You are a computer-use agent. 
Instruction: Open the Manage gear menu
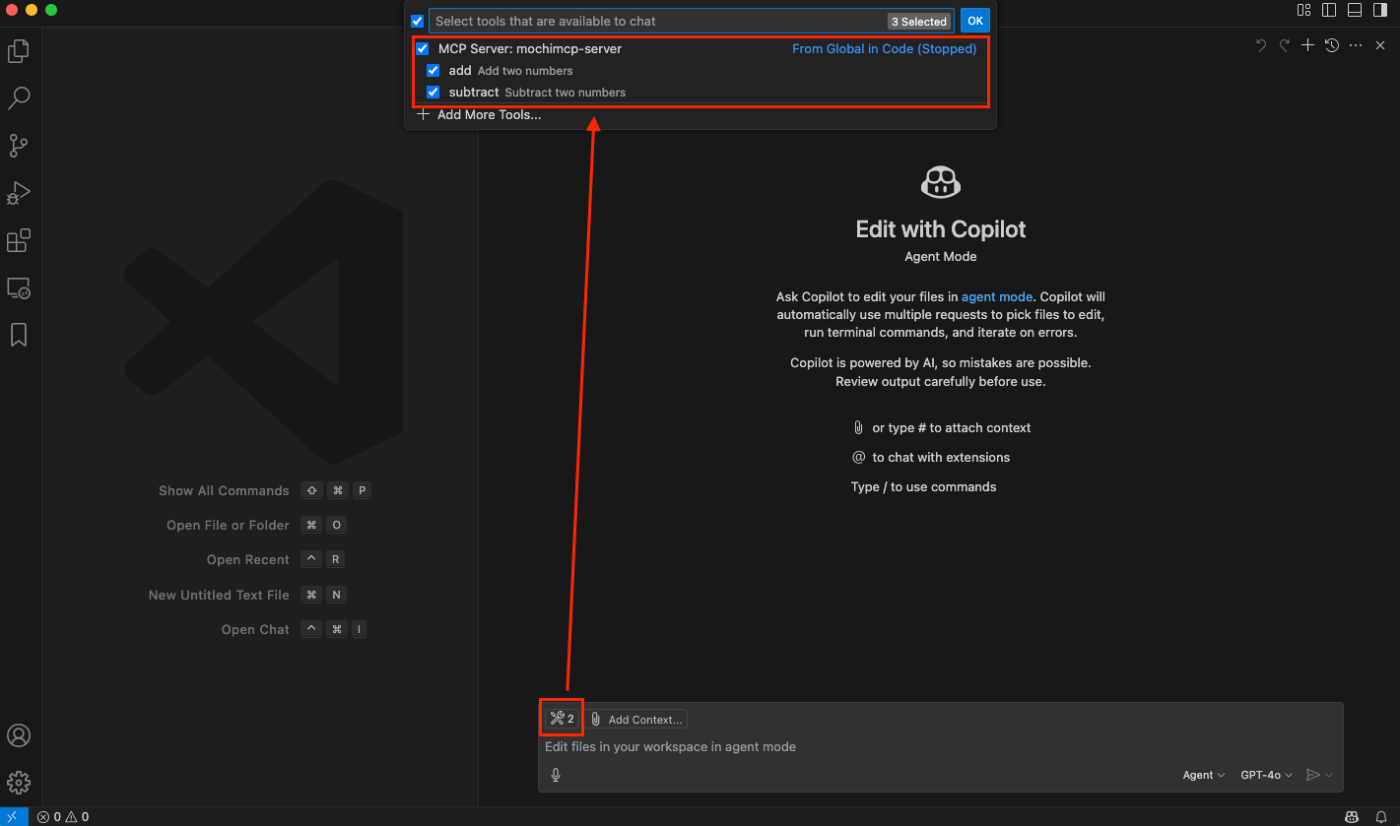[18, 782]
